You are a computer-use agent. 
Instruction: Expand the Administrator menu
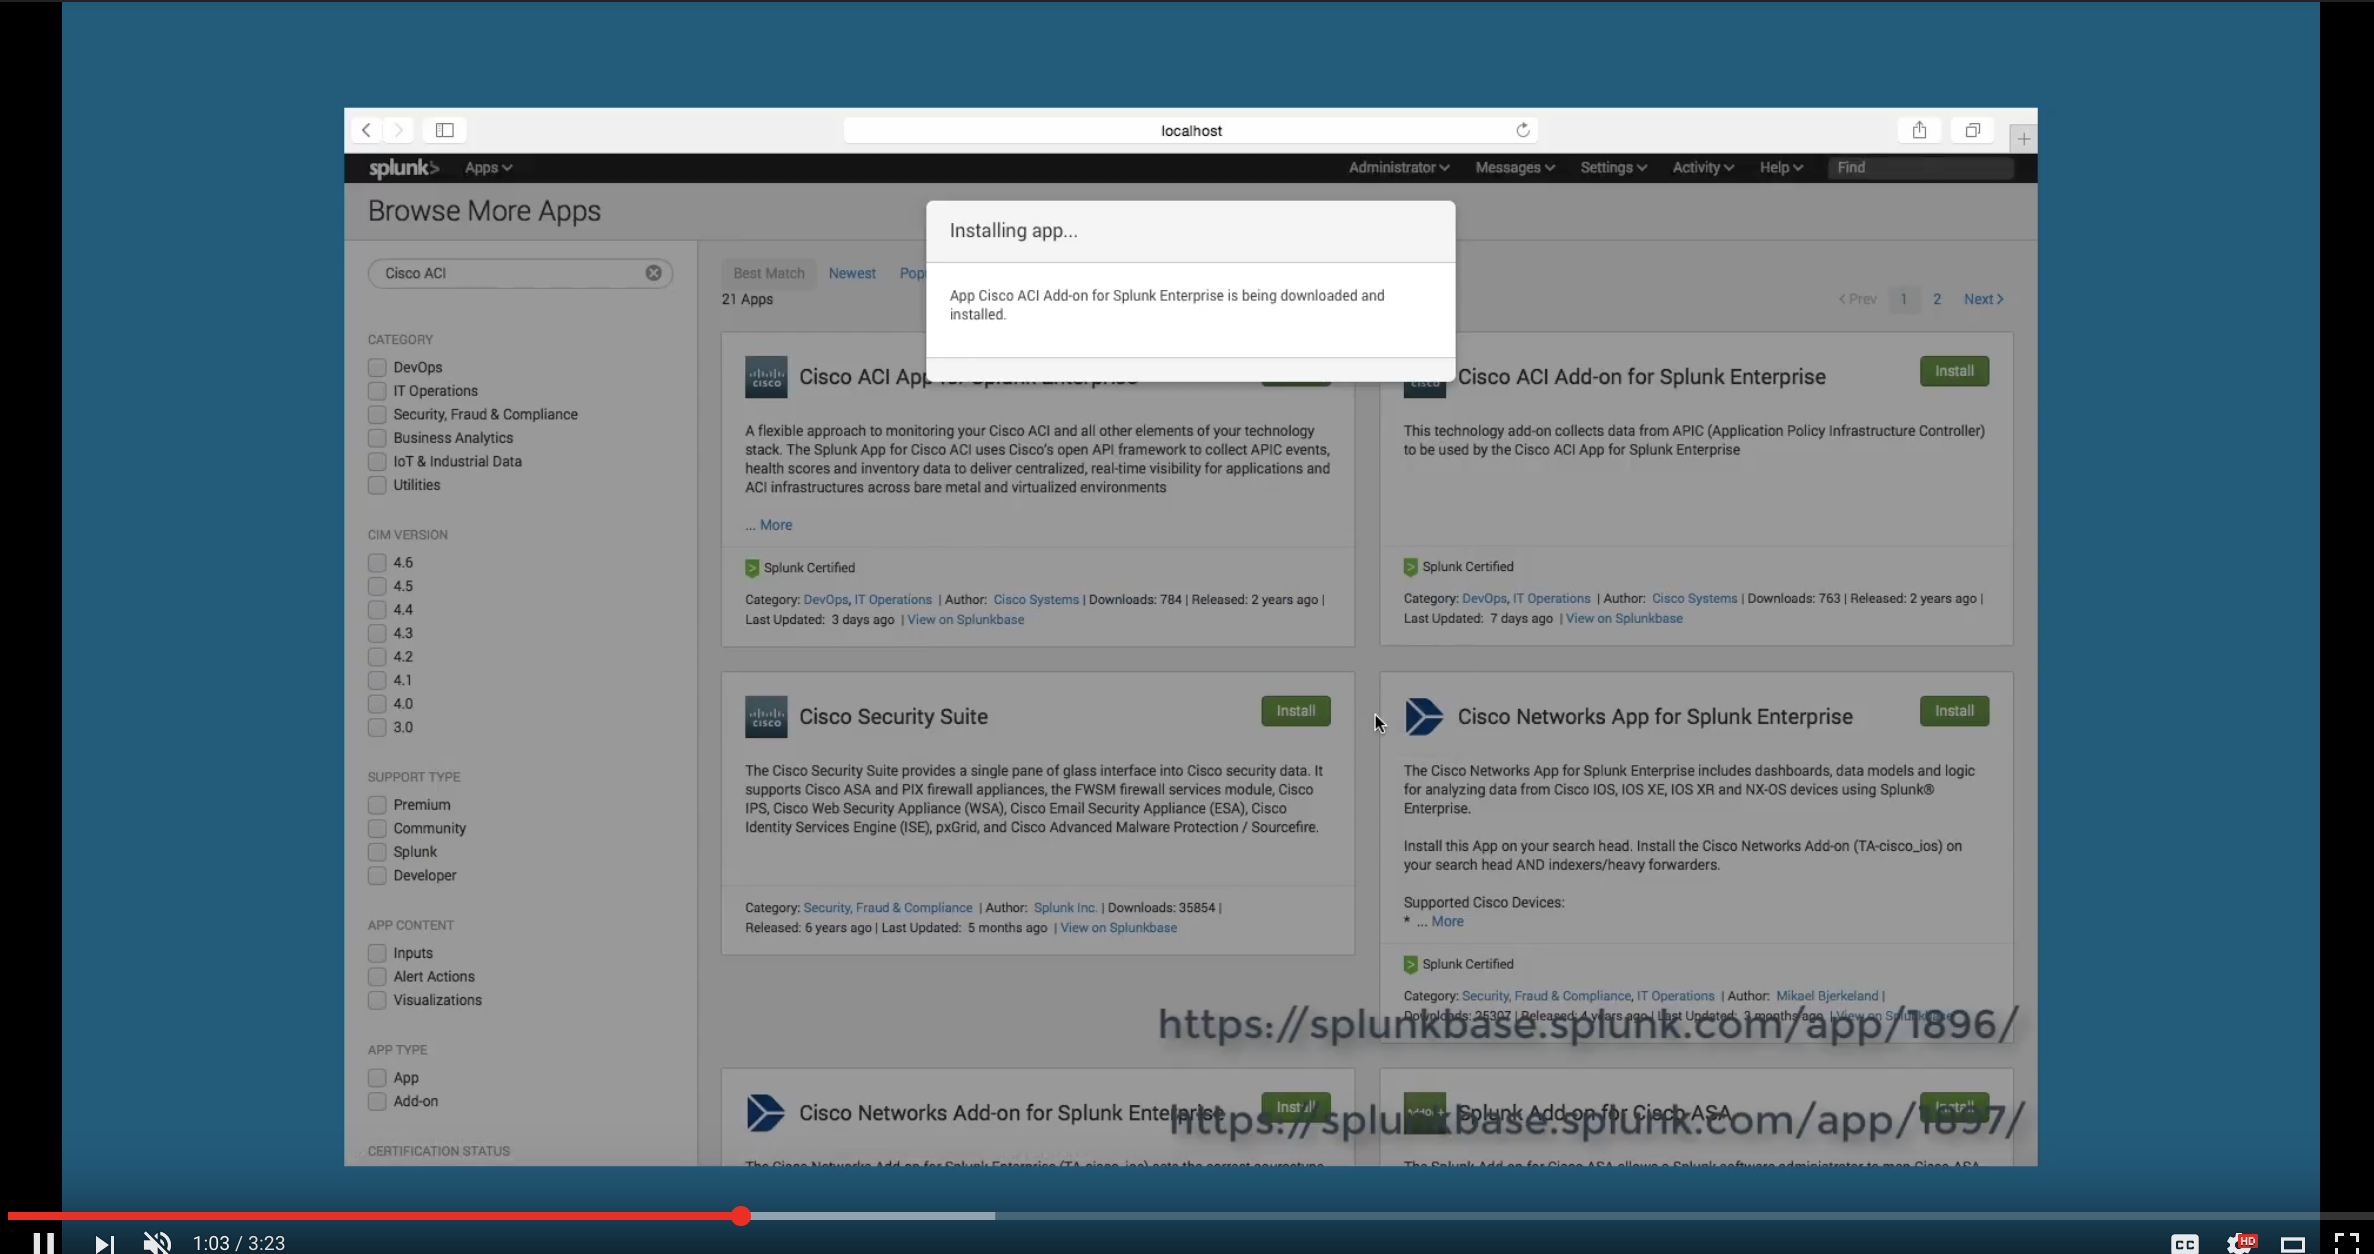click(x=1398, y=167)
